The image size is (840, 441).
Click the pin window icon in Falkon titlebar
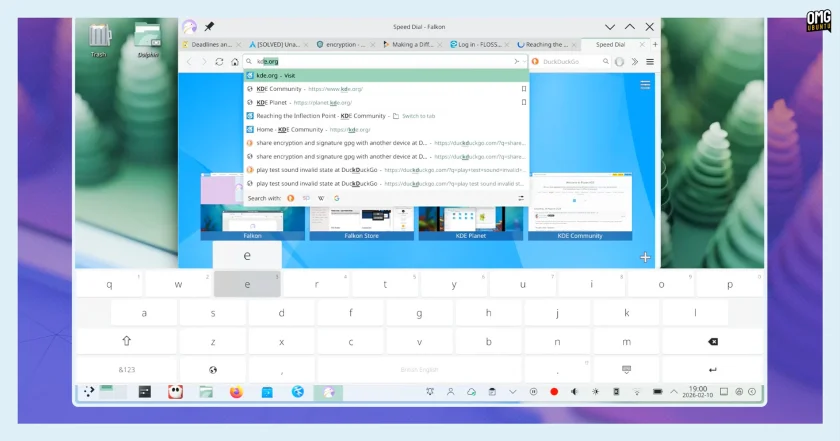[209, 26]
